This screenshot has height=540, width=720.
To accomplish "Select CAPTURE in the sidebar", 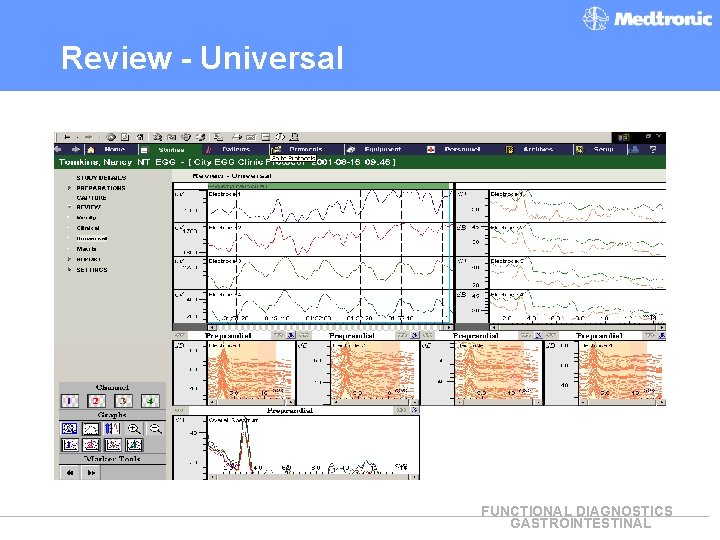I will (91, 198).
